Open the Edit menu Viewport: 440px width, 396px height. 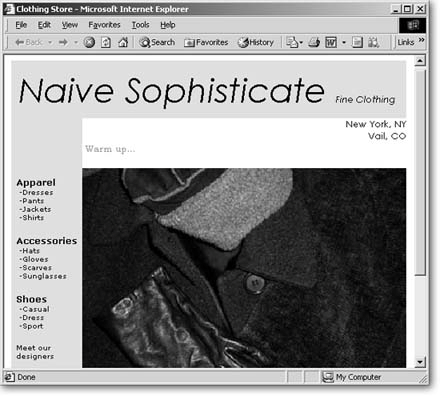44,25
